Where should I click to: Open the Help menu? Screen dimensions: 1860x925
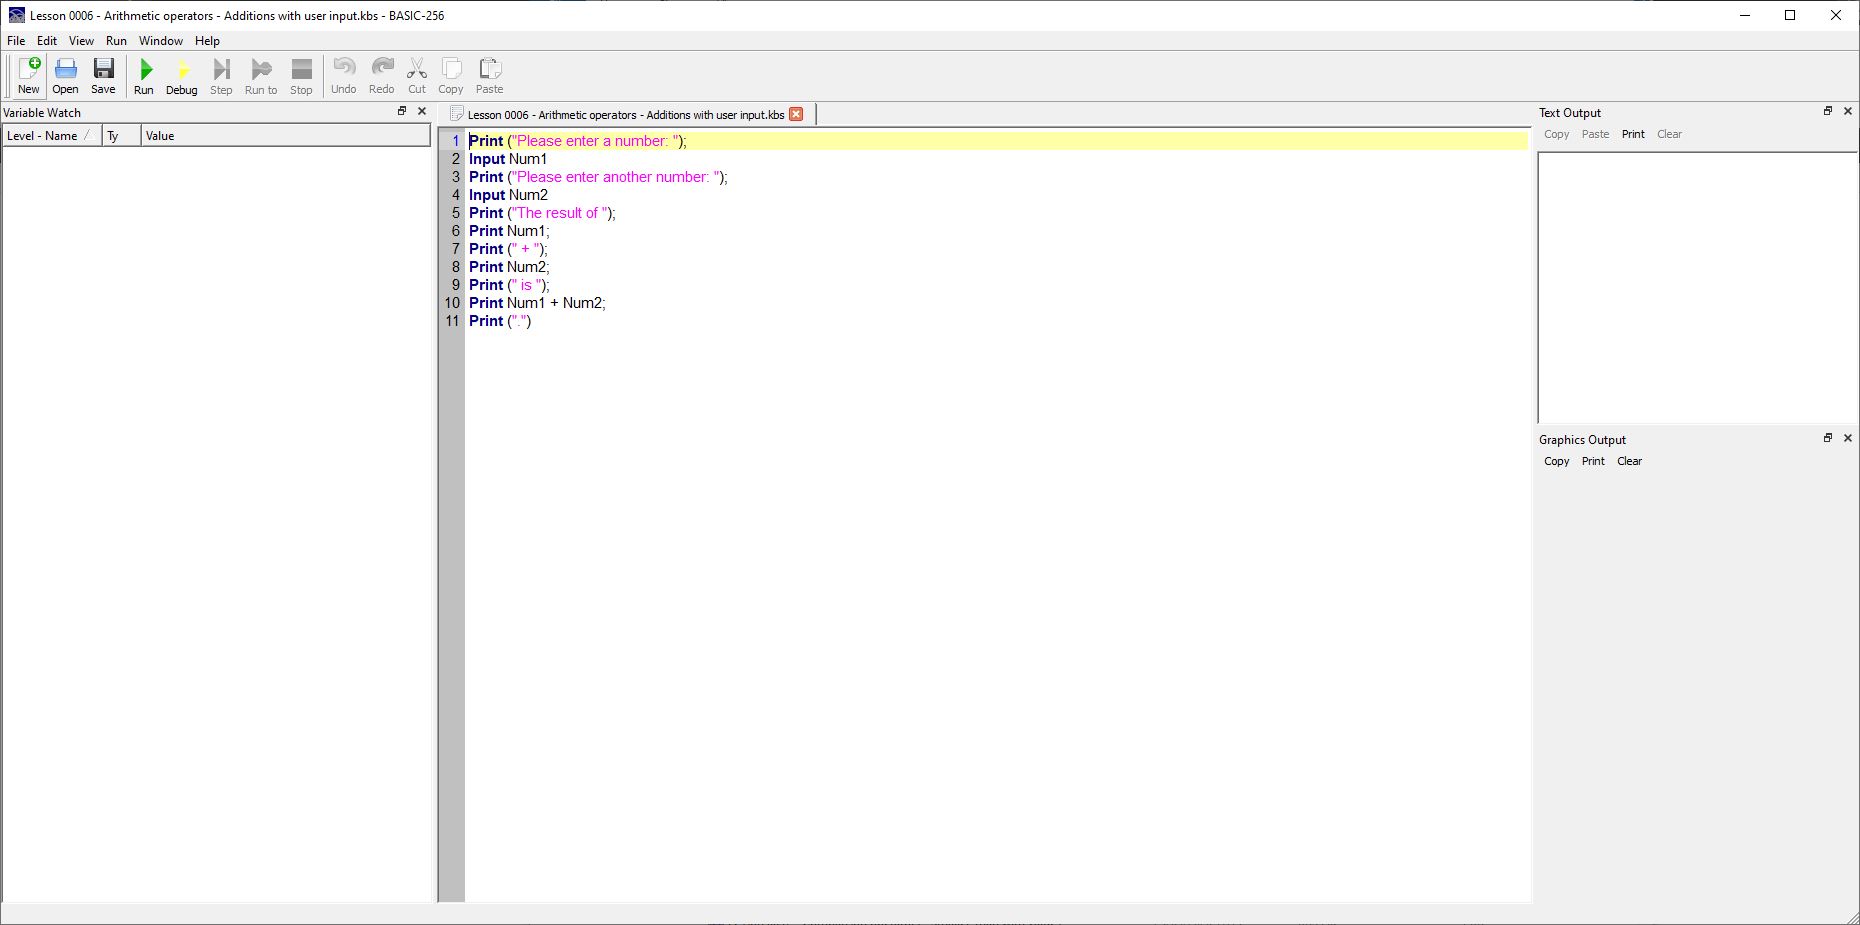click(x=207, y=41)
